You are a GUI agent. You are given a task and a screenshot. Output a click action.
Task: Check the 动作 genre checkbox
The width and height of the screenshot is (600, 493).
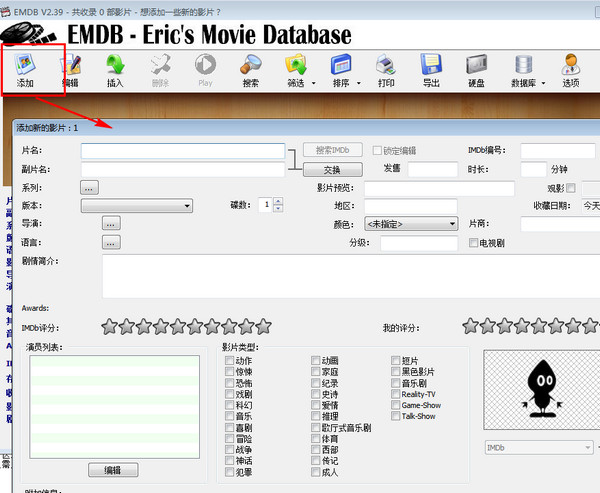[229, 360]
